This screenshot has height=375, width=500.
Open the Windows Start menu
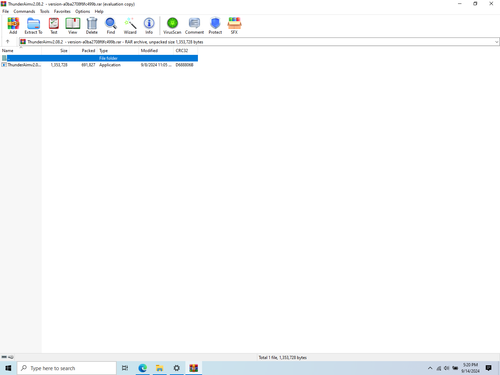[x=8, y=368]
